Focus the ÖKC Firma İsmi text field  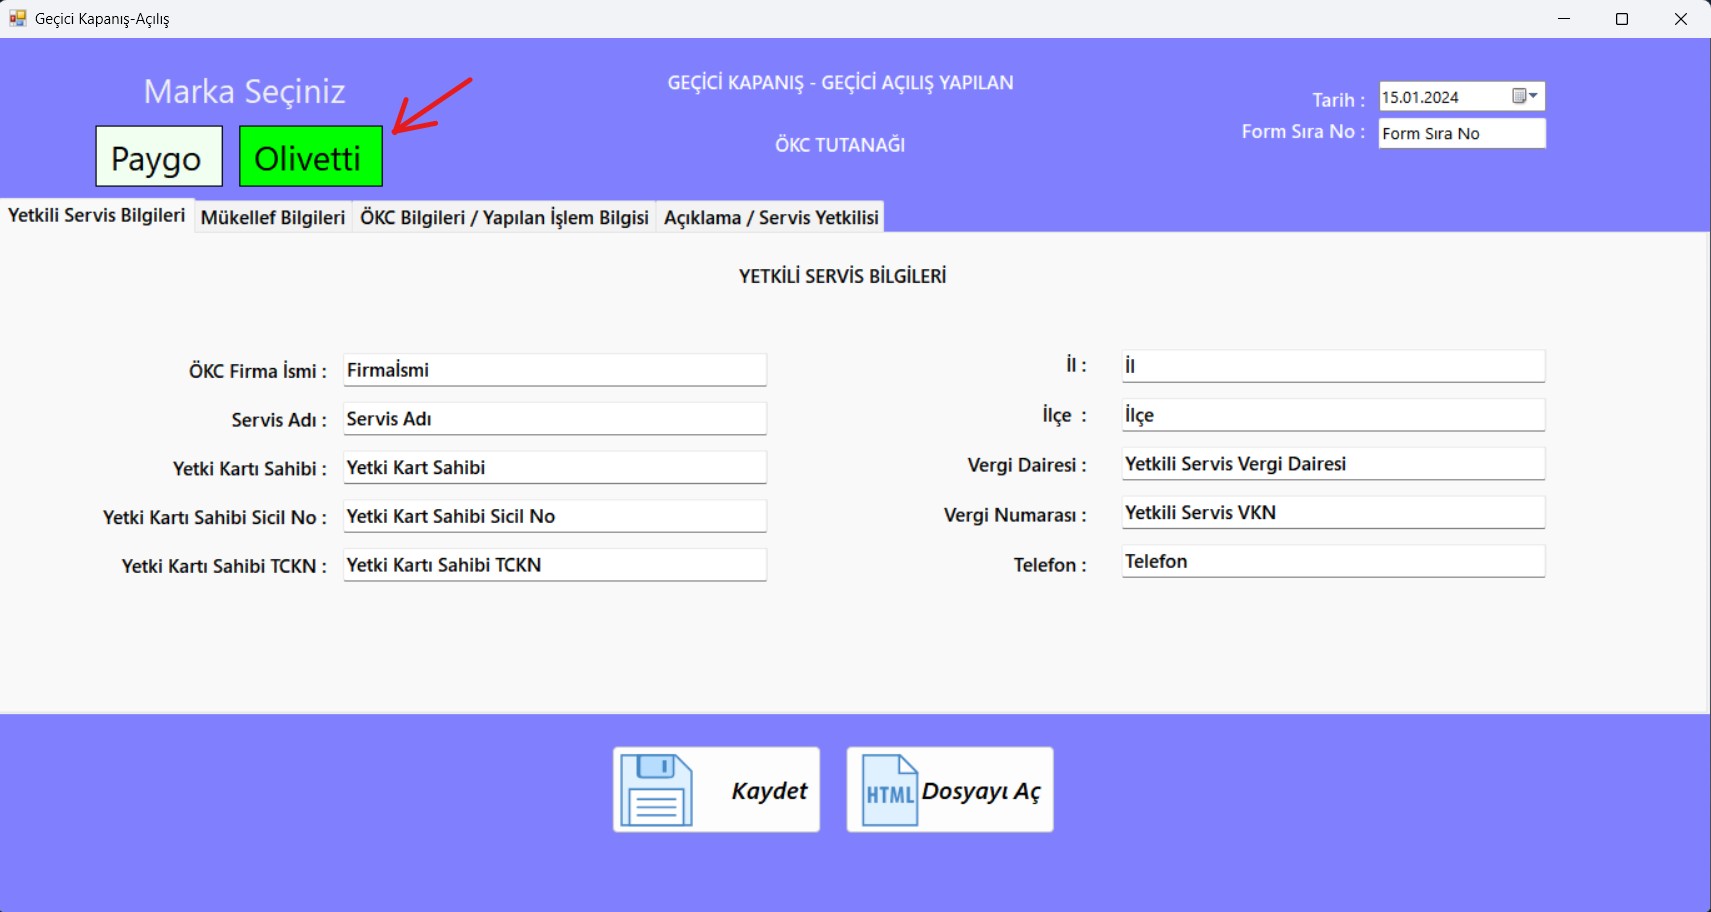click(554, 370)
